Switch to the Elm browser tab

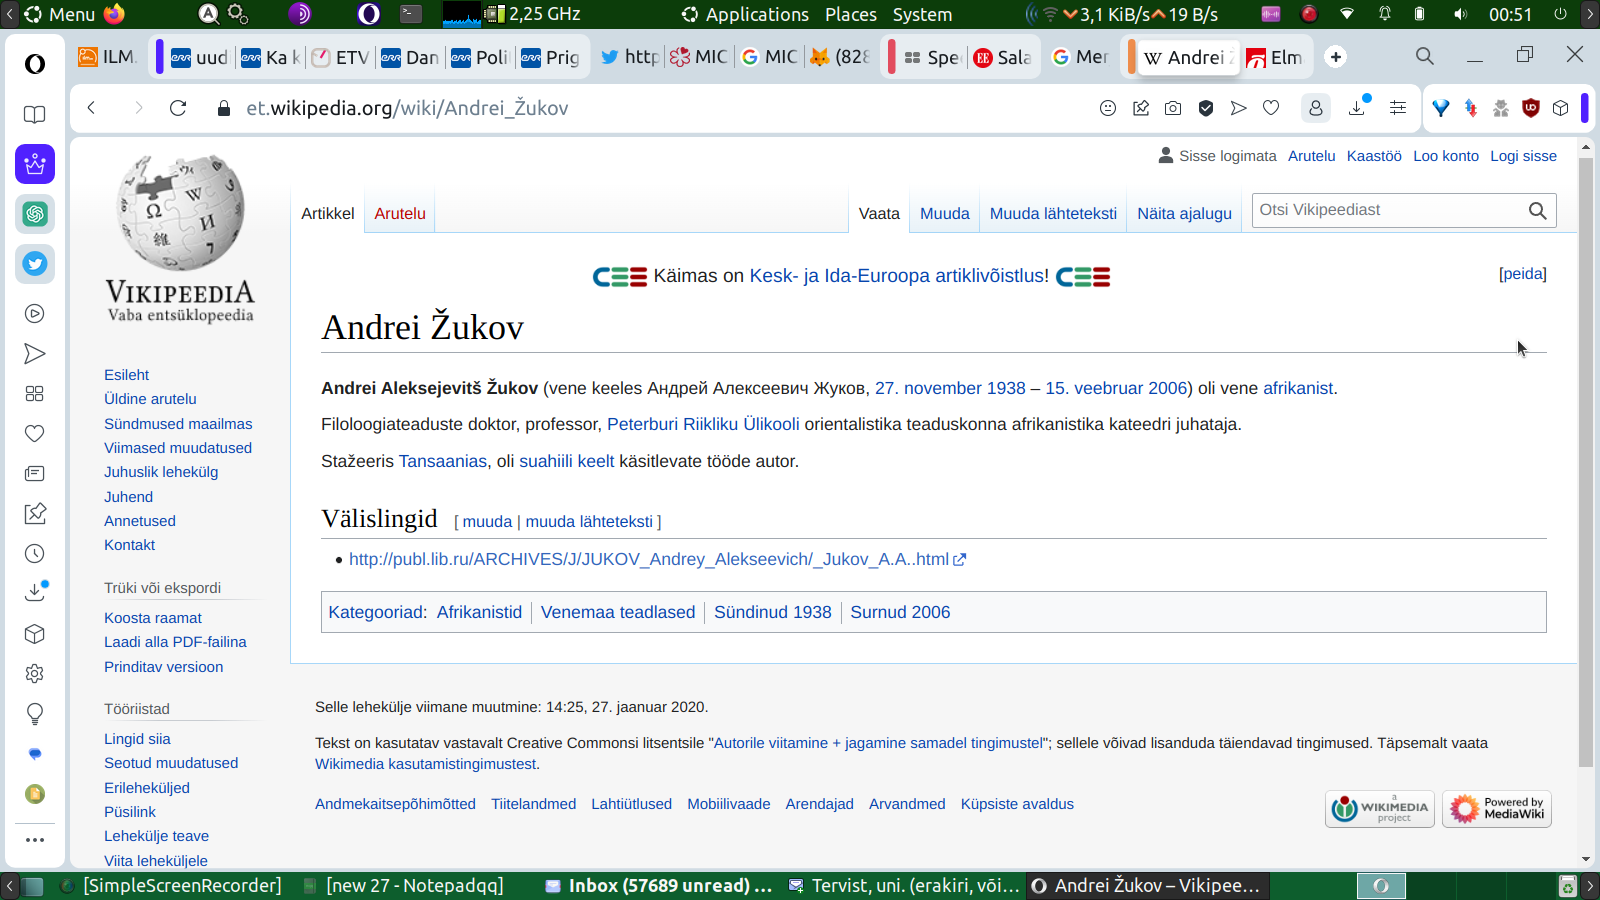coord(1275,57)
